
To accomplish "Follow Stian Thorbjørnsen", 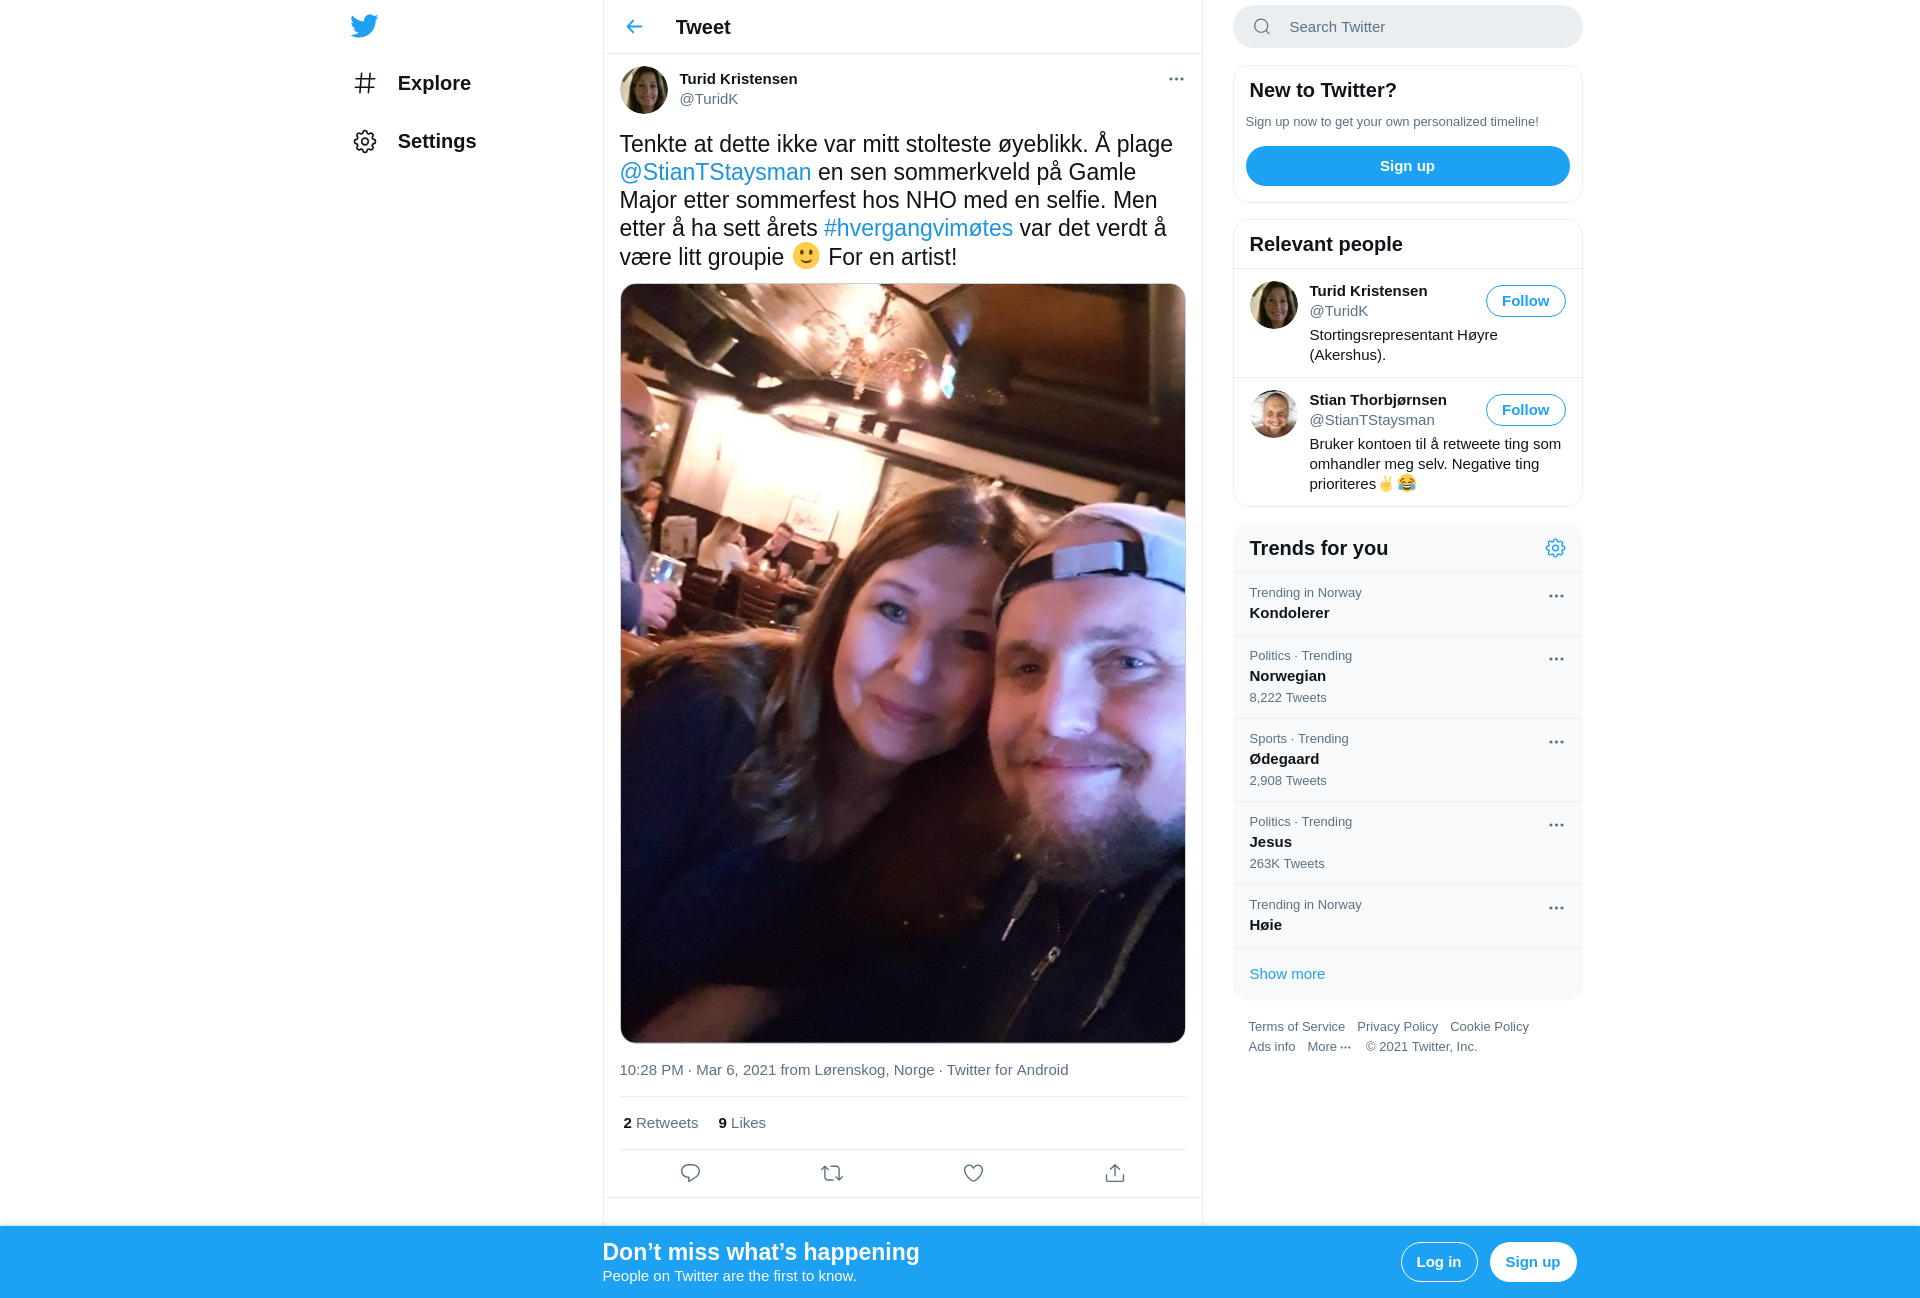I will coord(1525,410).
